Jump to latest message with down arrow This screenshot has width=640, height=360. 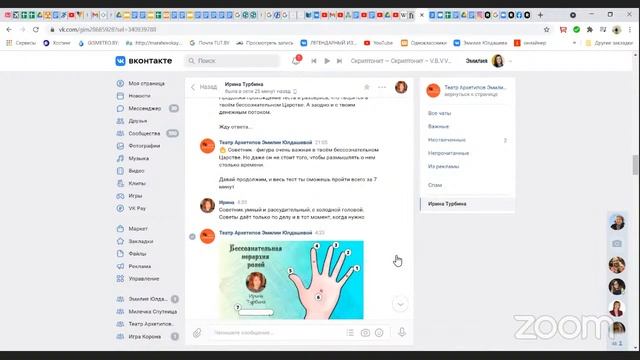[x=400, y=304]
